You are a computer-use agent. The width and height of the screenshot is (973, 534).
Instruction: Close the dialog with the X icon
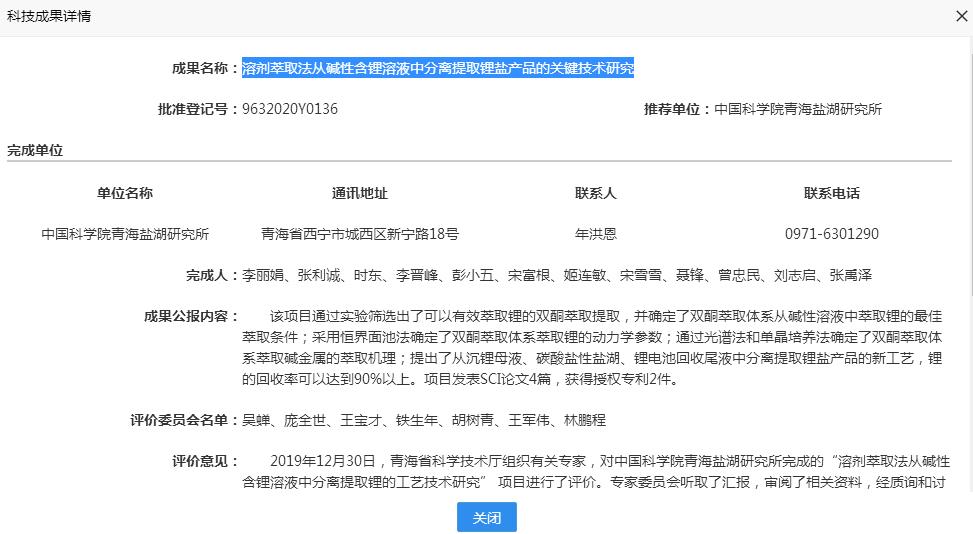click(x=962, y=16)
